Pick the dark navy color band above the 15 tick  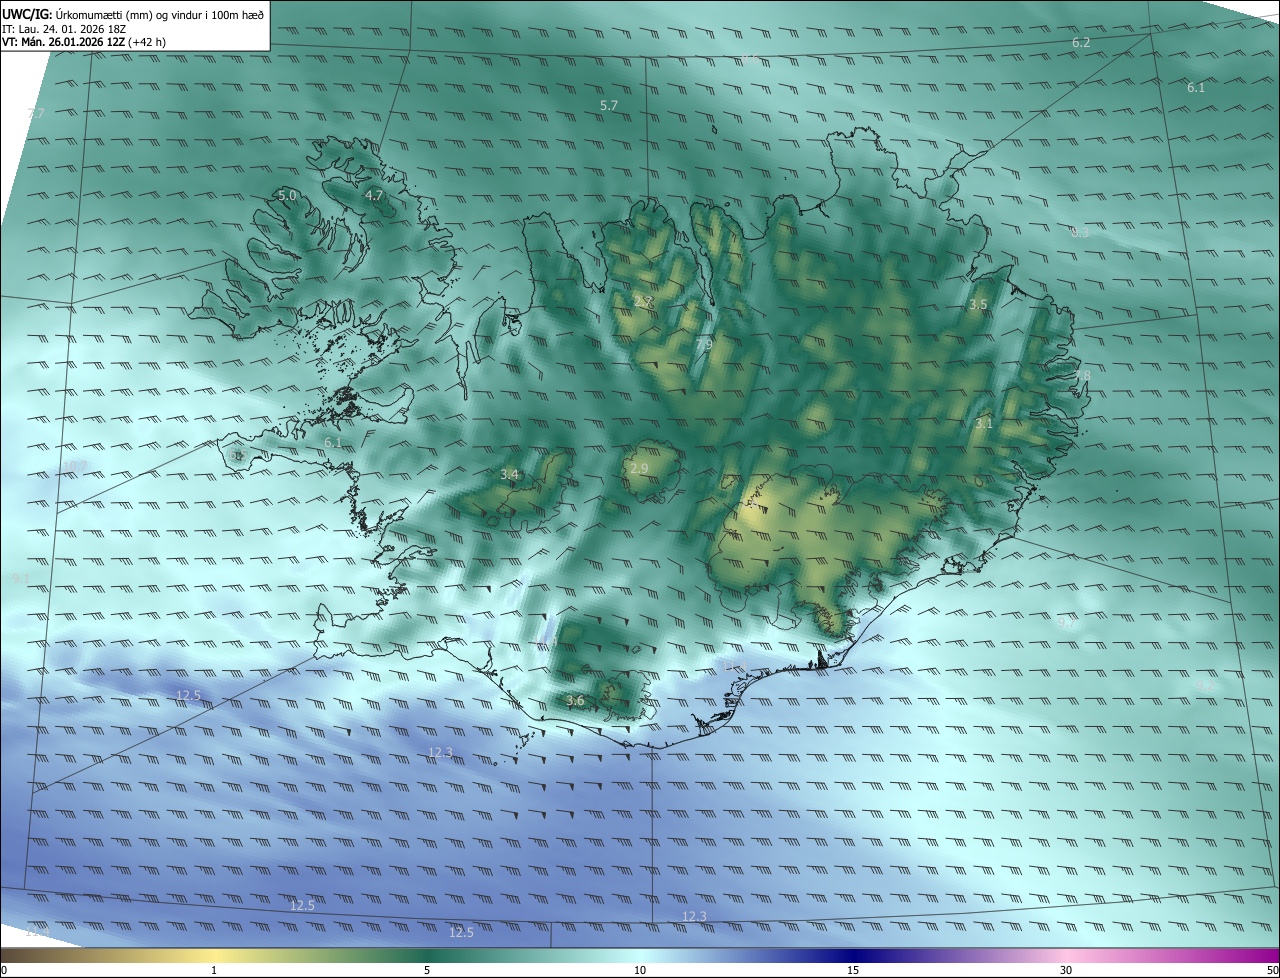(x=853, y=955)
